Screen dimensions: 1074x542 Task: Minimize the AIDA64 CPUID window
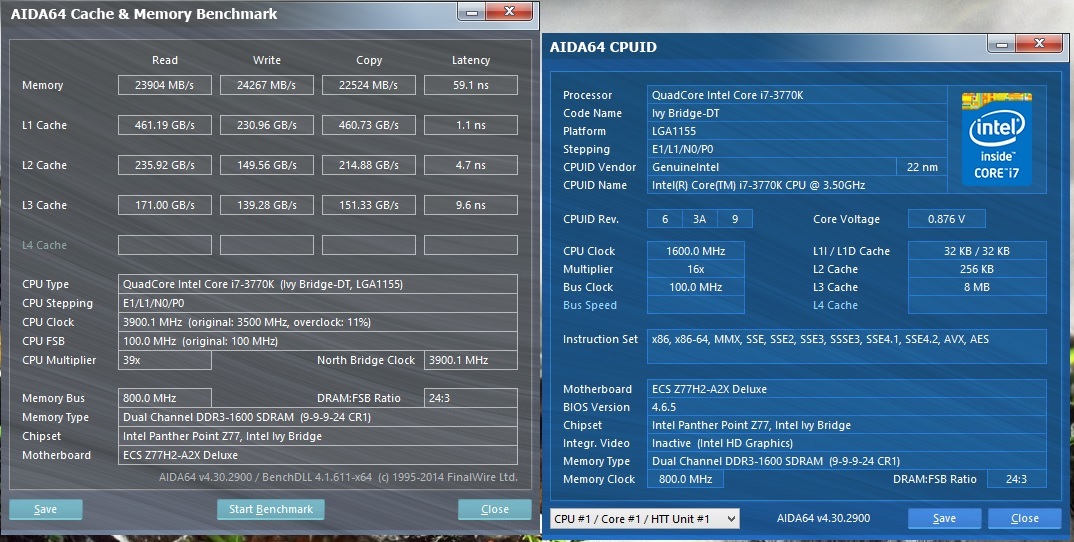[1001, 45]
